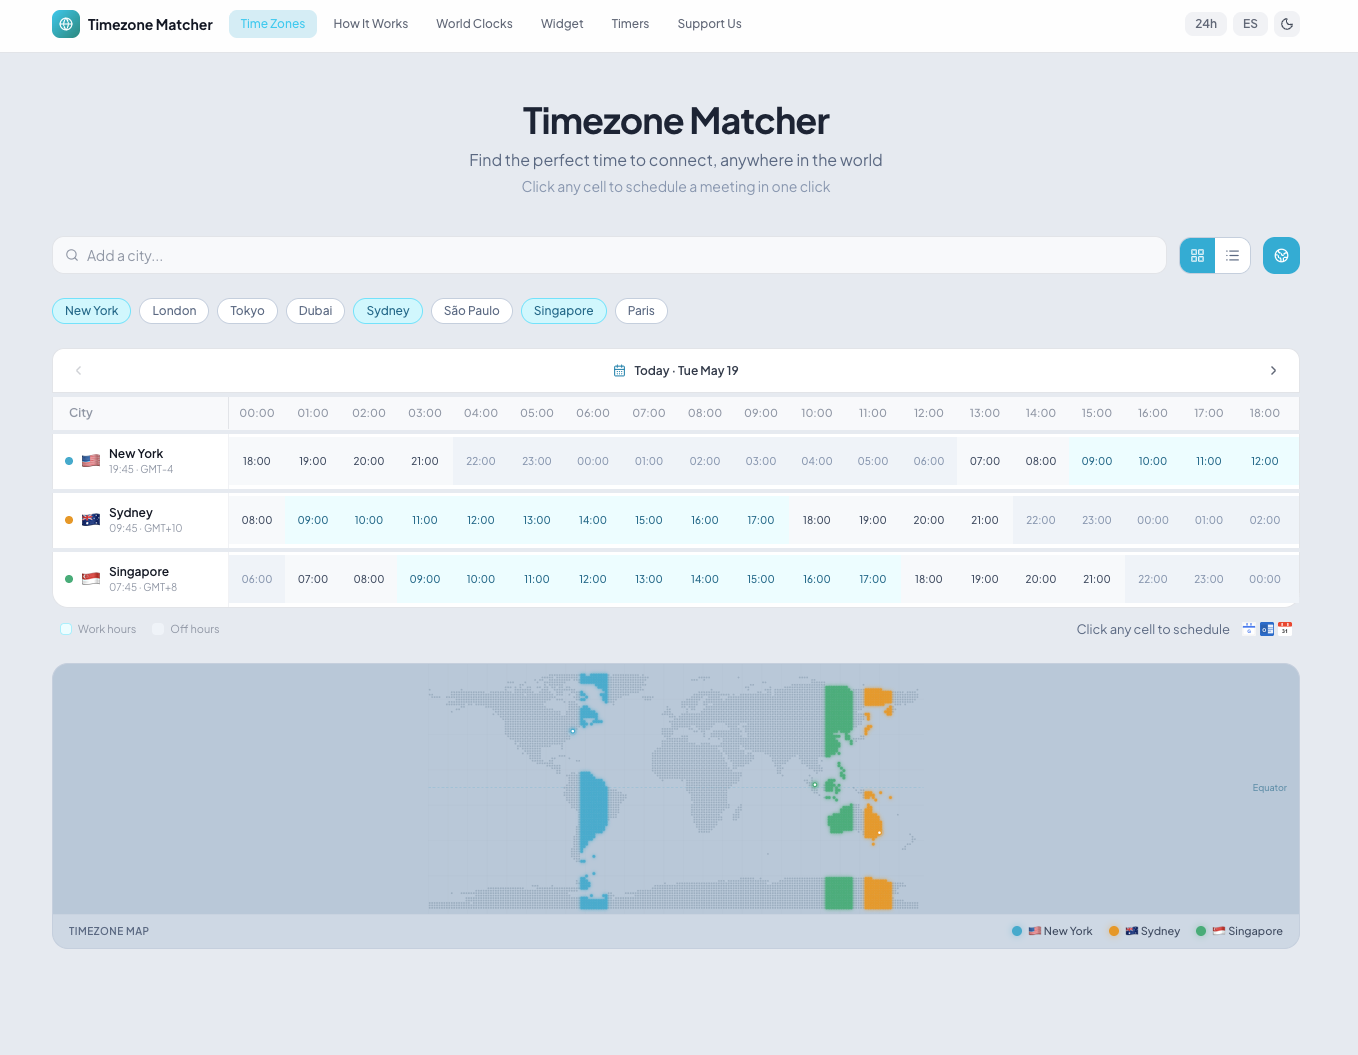The image size is (1358, 1055).
Task: Click the calendar icon beside Today
Action: (619, 371)
